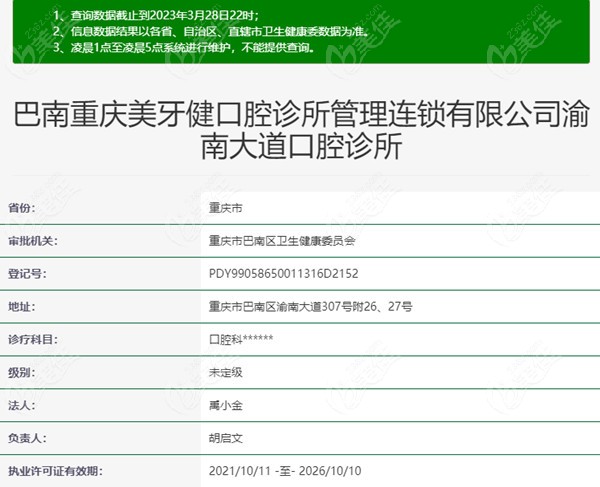The height and width of the screenshot is (487, 600).
Task: Select the 法人 field label
Action: (21, 405)
